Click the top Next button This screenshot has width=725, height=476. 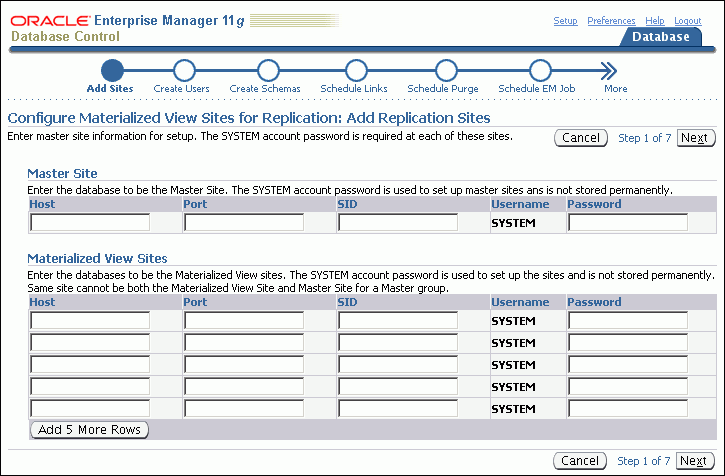click(x=696, y=138)
